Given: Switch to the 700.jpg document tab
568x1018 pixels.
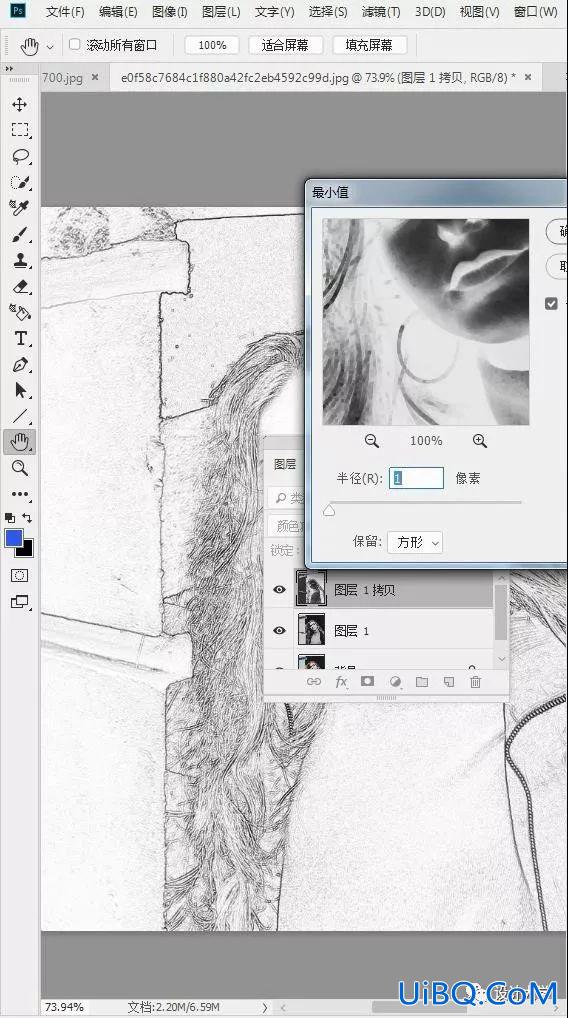Looking at the screenshot, I should pos(62,77).
